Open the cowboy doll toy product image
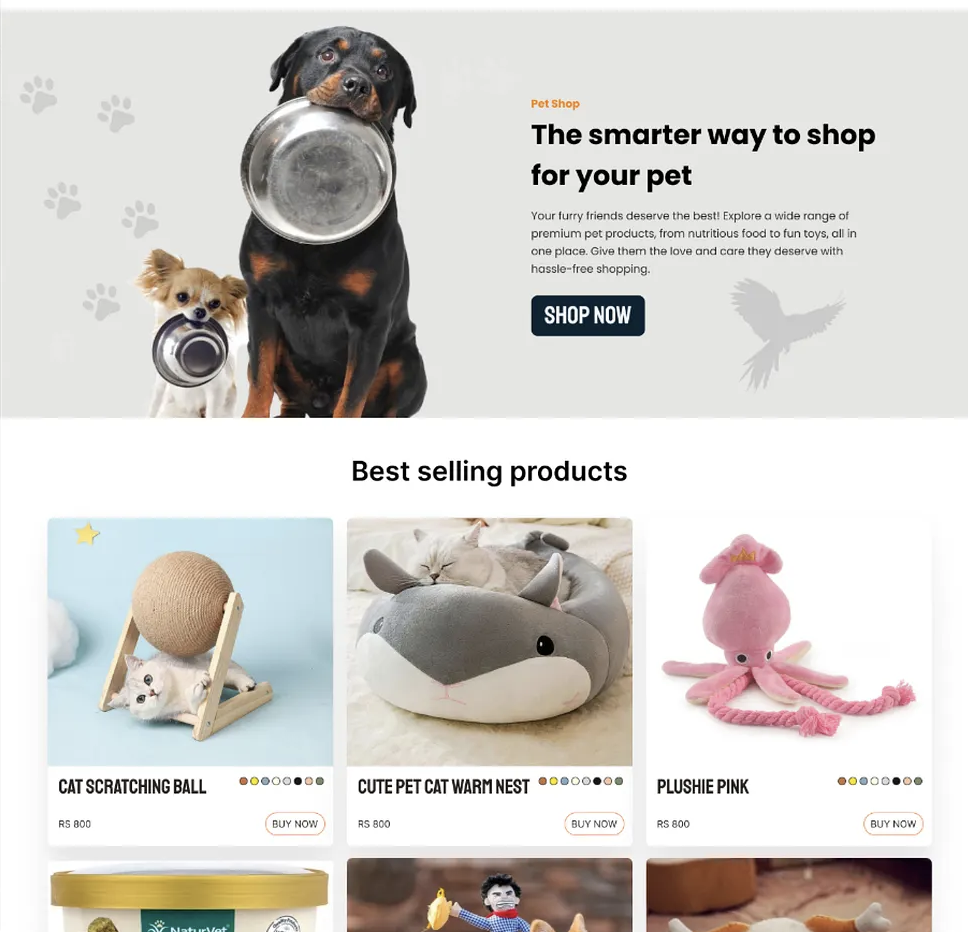Screen dimensions: 968x932 tap(490, 895)
